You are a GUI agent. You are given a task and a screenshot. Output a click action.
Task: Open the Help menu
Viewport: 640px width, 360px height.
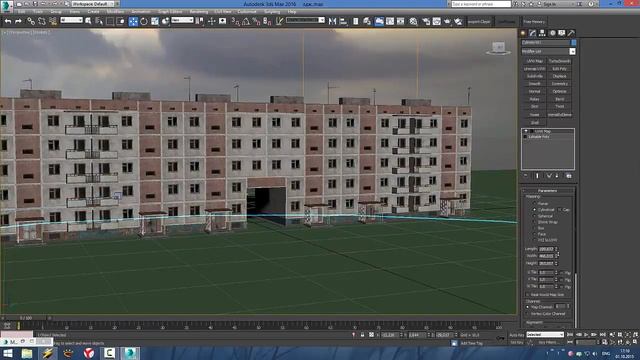pos(292,12)
